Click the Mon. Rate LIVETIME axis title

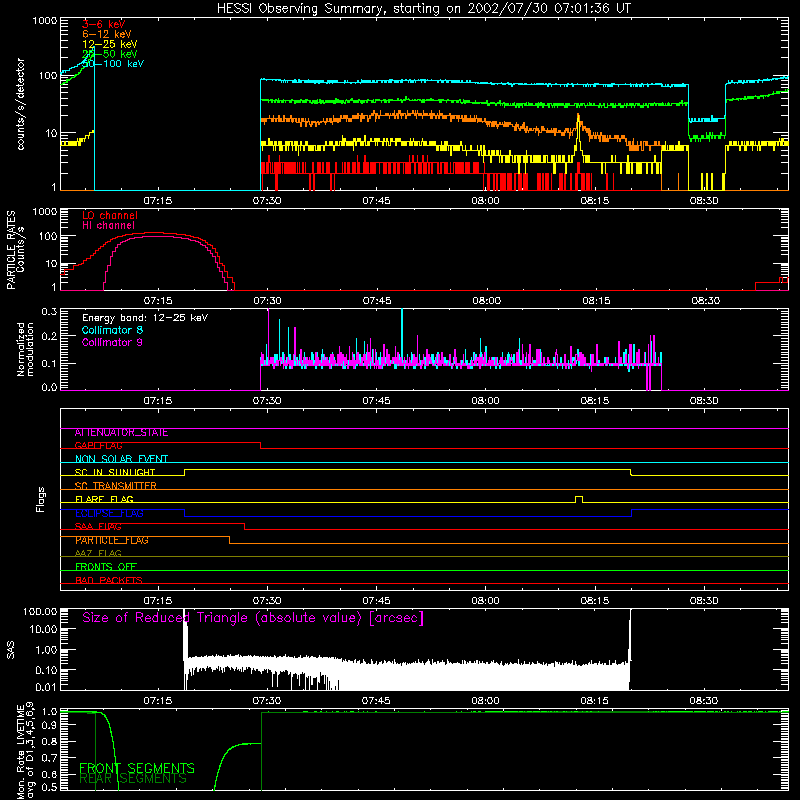pyautogui.click(x=20, y=753)
